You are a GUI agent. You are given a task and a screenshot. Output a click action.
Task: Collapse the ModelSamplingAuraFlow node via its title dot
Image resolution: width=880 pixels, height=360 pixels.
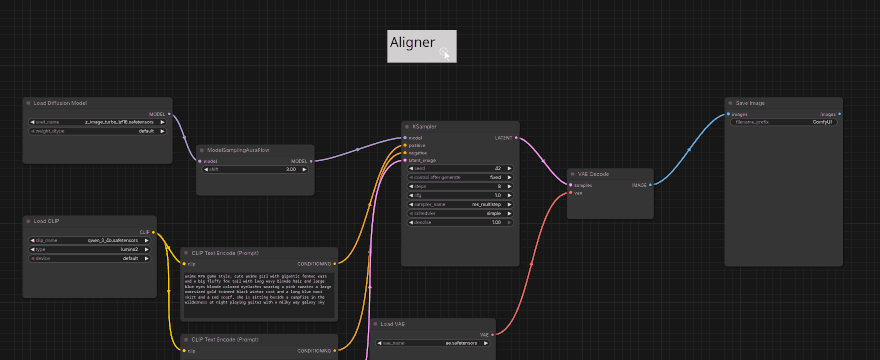[x=202, y=151]
